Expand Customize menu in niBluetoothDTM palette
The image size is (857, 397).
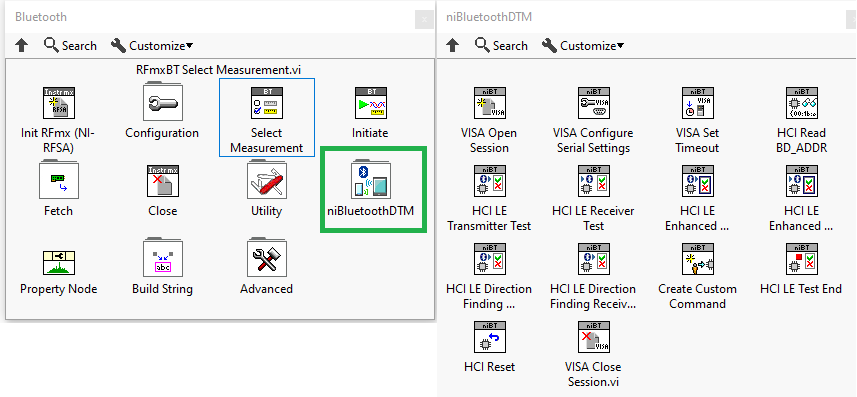[x=583, y=45]
